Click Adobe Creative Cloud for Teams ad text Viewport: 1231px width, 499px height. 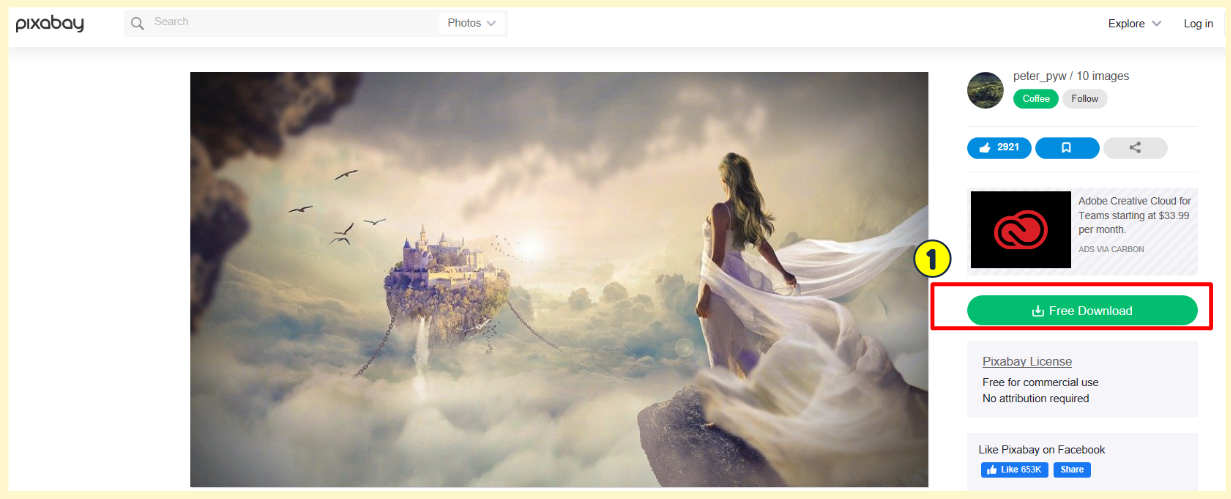[x=1134, y=215]
